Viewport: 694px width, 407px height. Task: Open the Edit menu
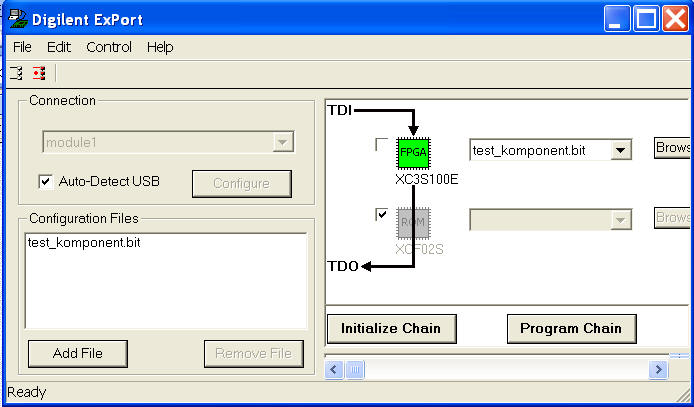pos(59,47)
